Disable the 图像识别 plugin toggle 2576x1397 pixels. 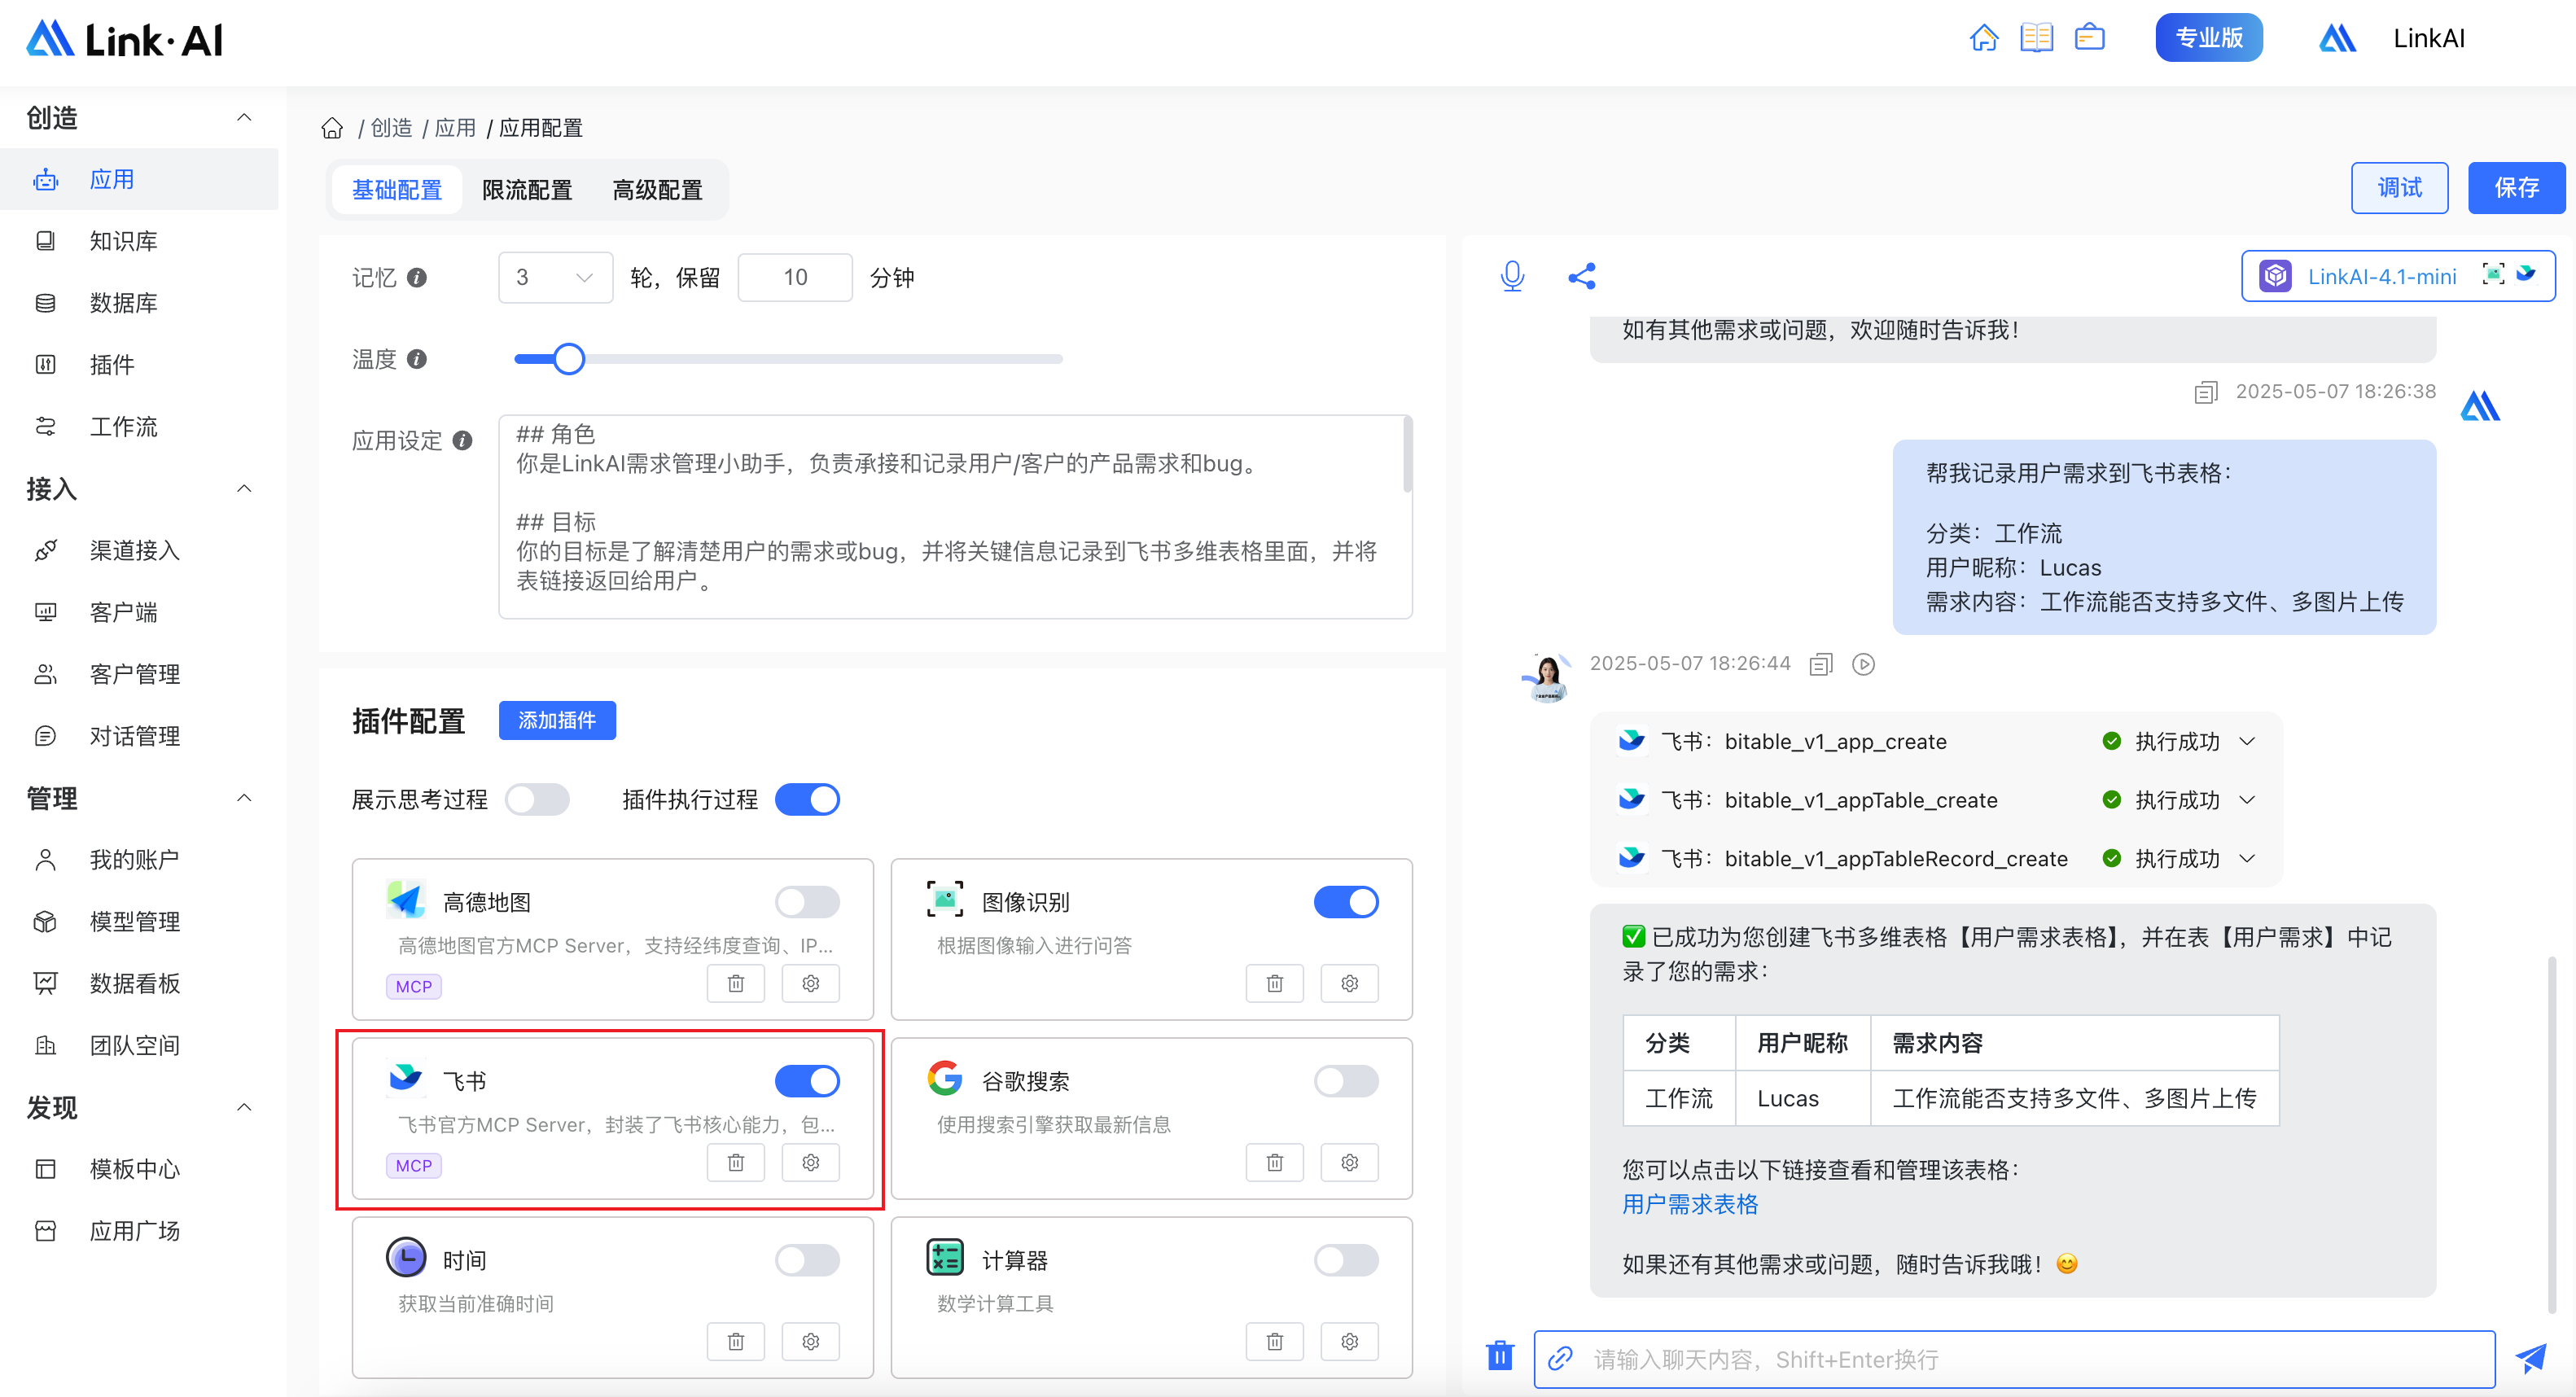[1346, 902]
